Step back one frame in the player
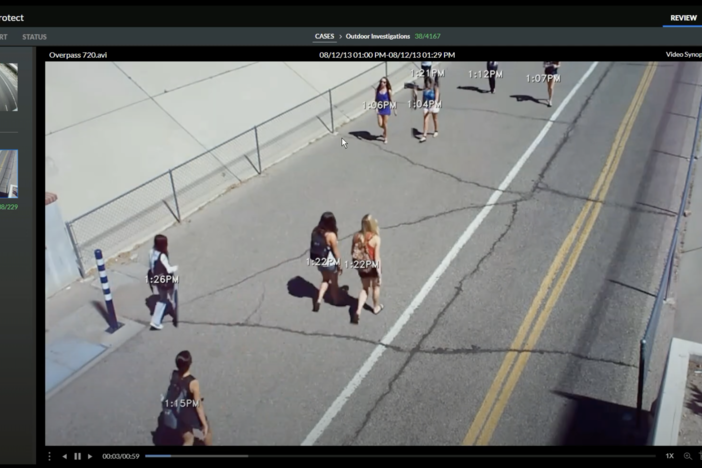Image resolution: width=702 pixels, height=468 pixels. click(x=64, y=456)
